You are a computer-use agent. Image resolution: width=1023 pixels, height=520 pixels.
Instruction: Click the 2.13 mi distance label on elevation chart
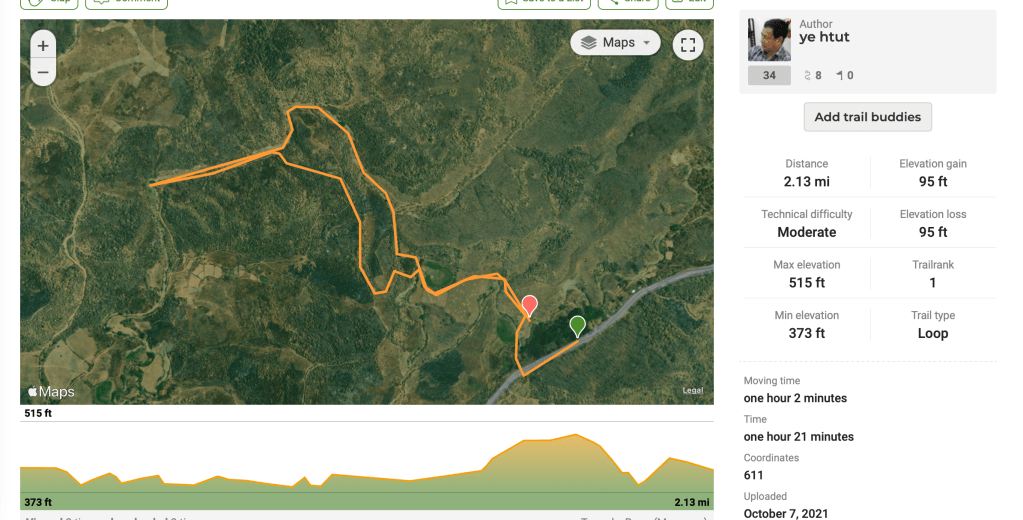[692, 502]
